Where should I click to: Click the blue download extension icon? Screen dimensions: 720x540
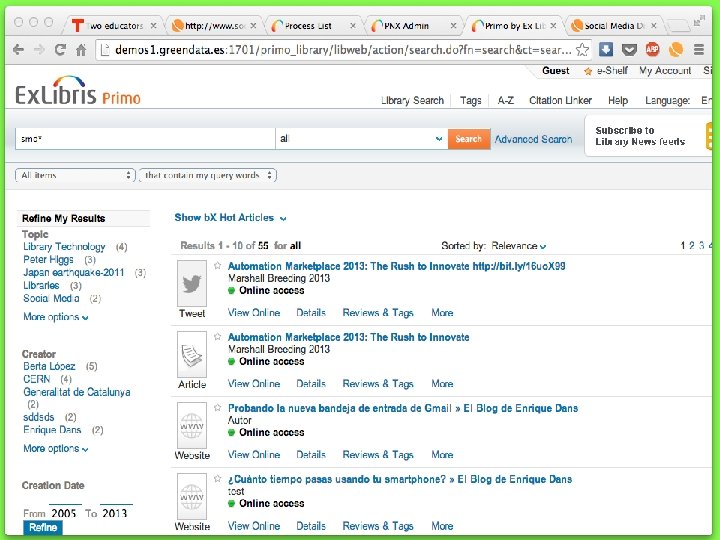(606, 49)
